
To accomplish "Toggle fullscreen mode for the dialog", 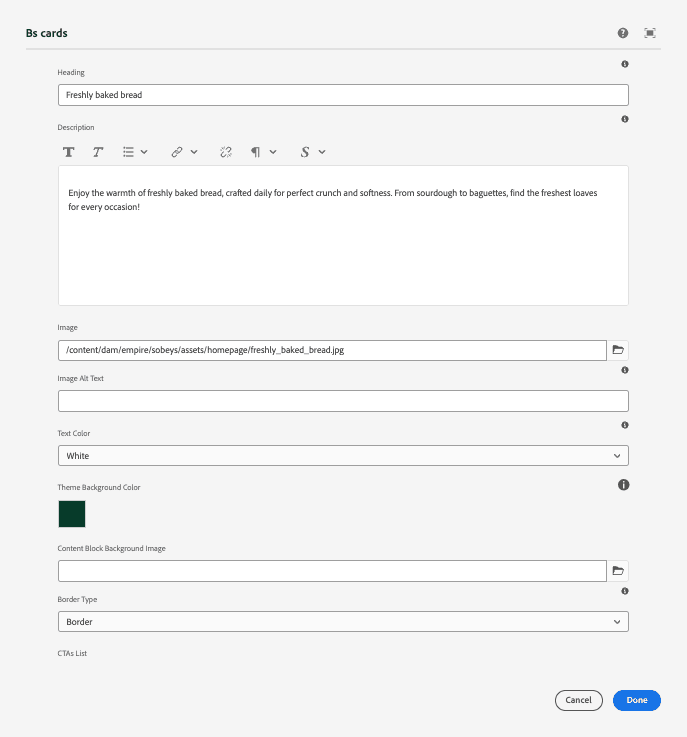I will point(650,33).
